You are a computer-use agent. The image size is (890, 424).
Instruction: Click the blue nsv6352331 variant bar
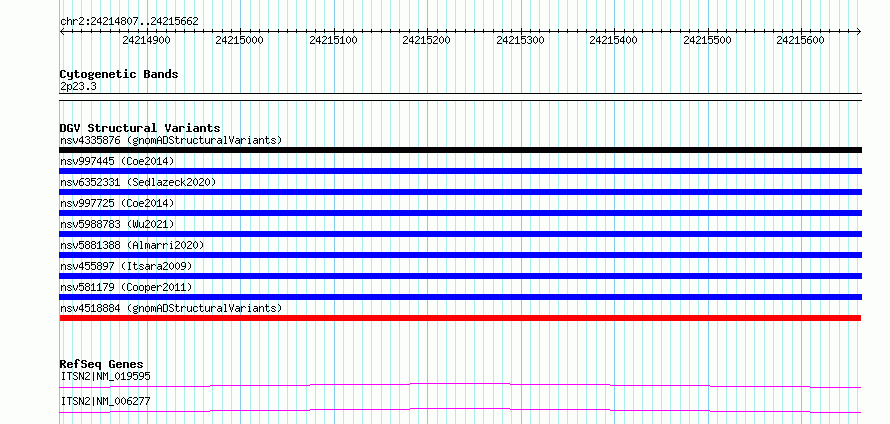coord(460,192)
